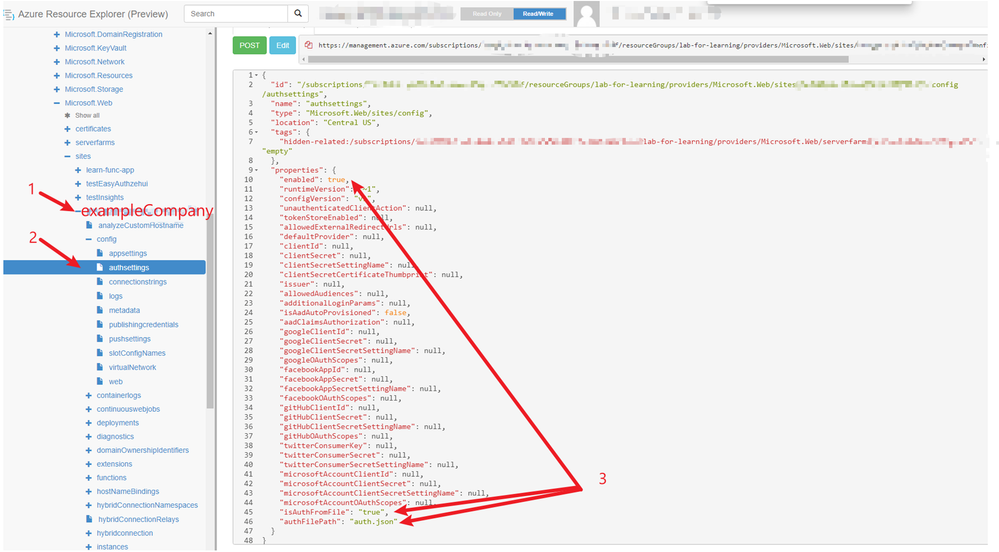Fold the properties block at line 9
Screen dimensions: 999x552
[x=256, y=170]
